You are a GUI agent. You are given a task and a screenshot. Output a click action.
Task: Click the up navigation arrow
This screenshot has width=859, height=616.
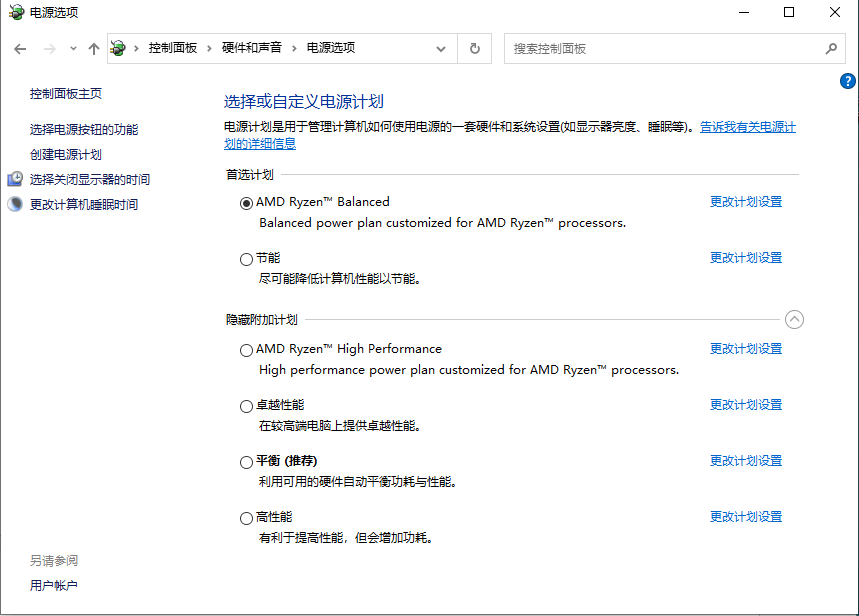[x=94, y=47]
